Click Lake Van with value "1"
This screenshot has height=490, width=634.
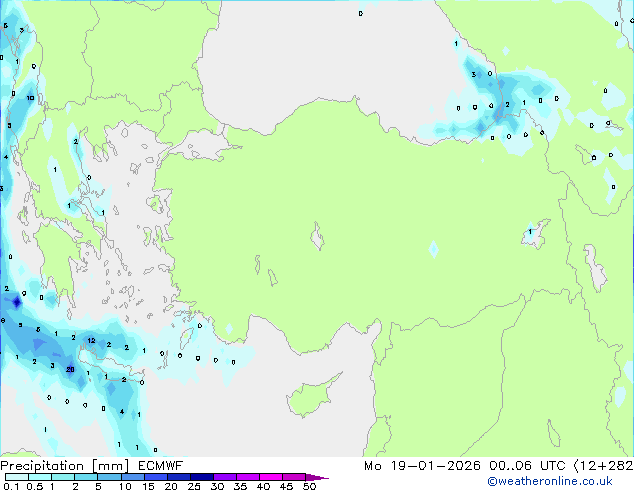(535, 233)
